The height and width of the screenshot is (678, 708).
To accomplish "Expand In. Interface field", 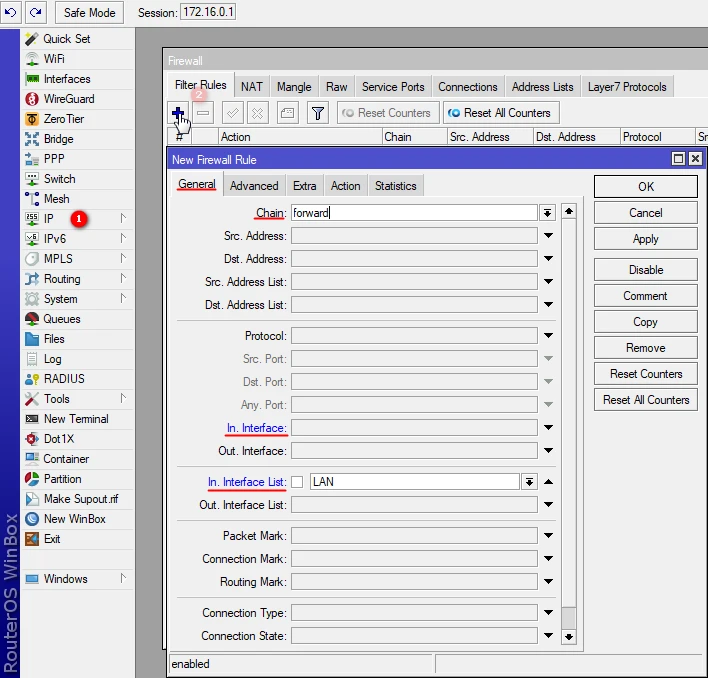I will point(548,427).
